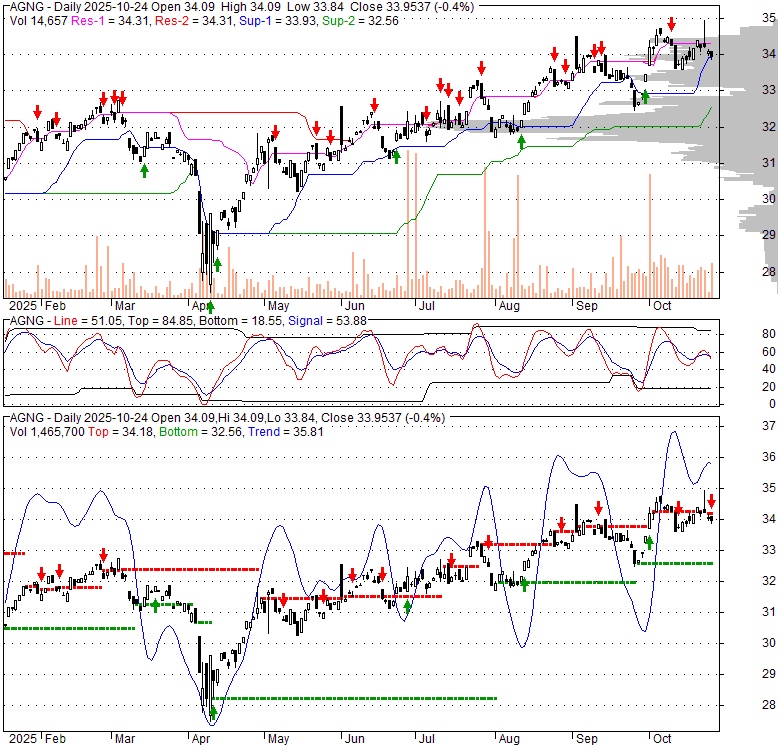780x745 pixels.
Task: Click the 2025 label on bottom chart axis
Action: [23, 739]
